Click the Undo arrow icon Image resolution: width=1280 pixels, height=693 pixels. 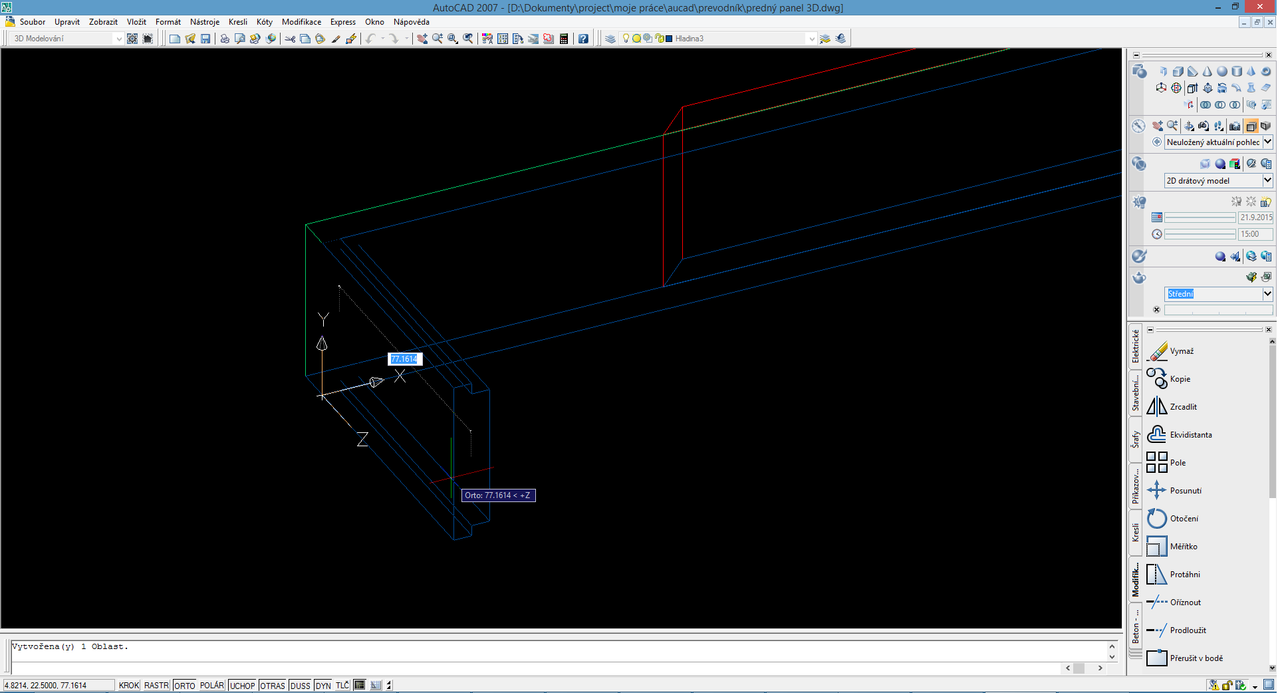[x=370, y=39]
